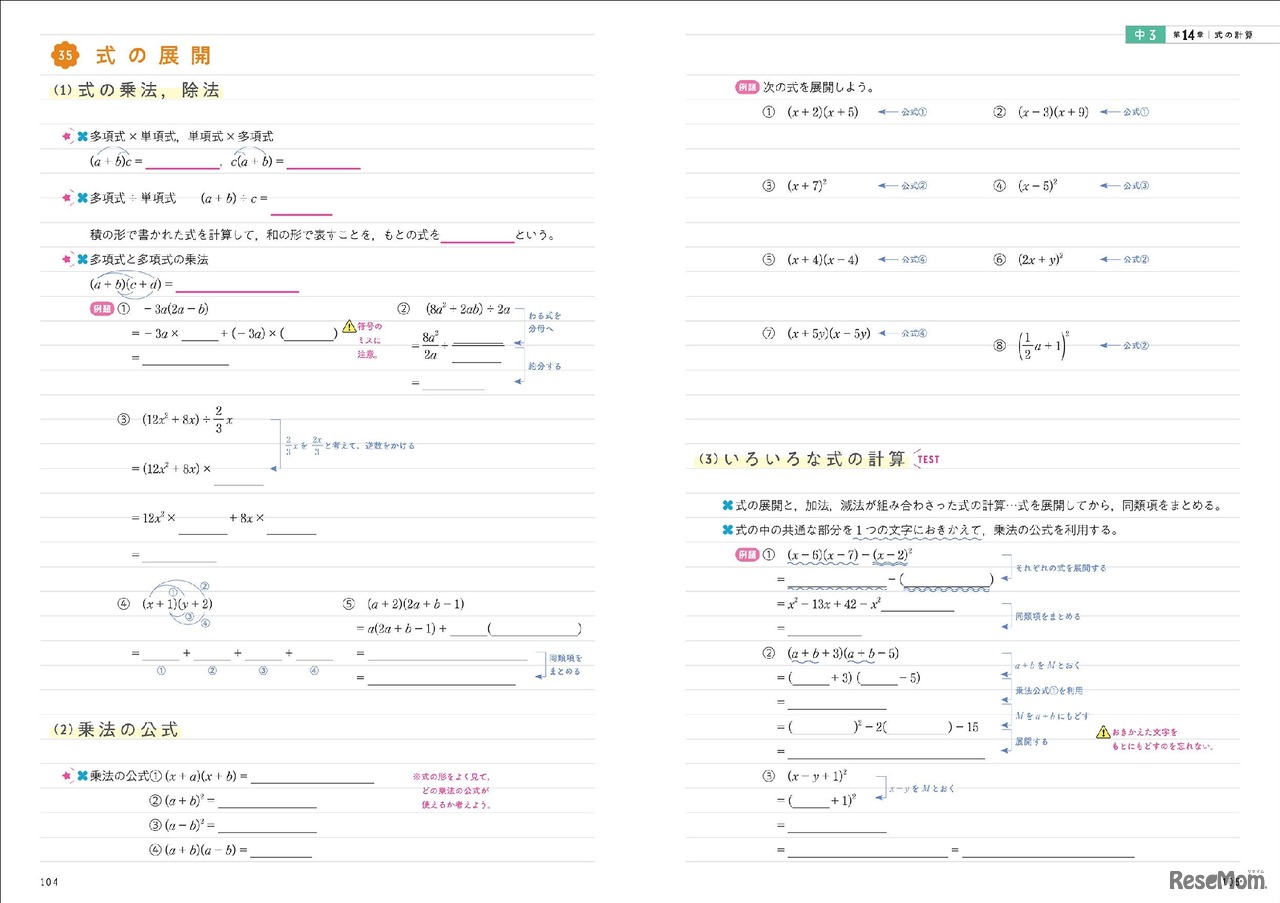Click the pink star beside 多項式と多項式の乗法
Screen dimensions: 1280x903
click(x=67, y=259)
